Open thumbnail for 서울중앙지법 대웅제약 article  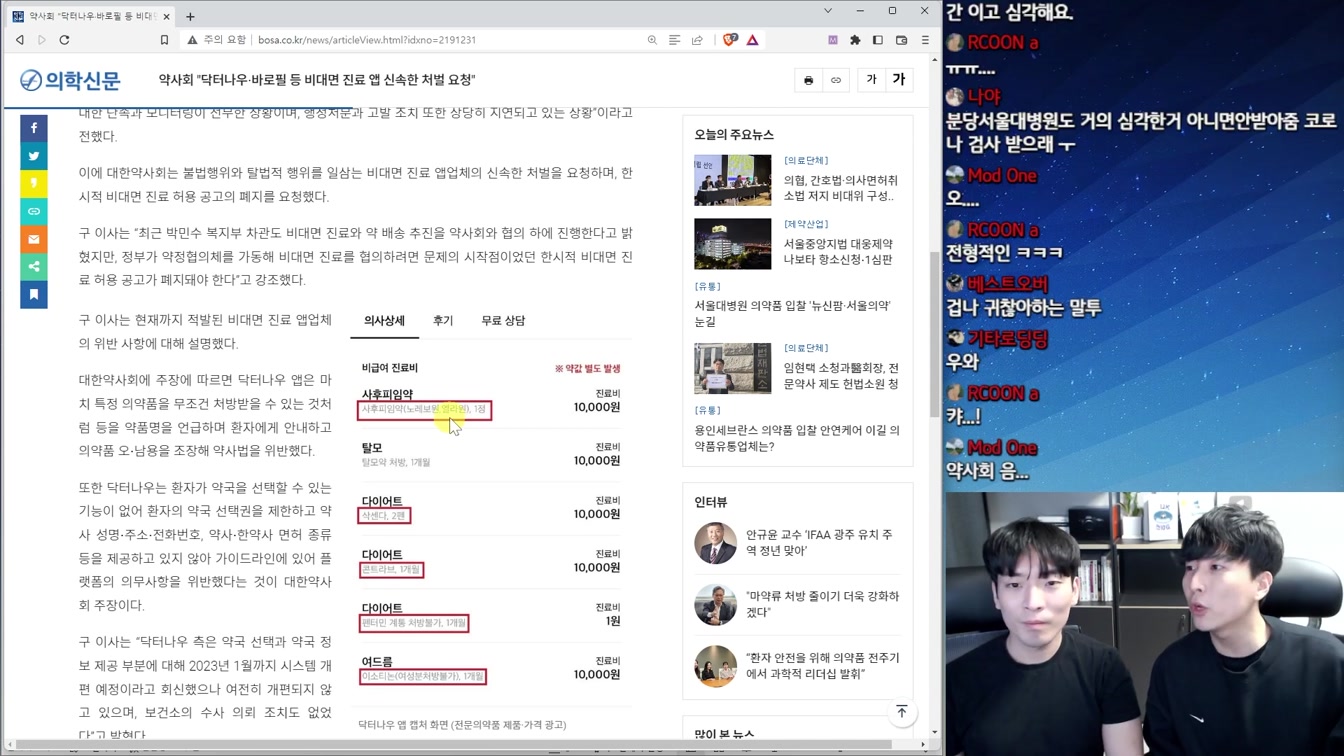[x=733, y=244]
